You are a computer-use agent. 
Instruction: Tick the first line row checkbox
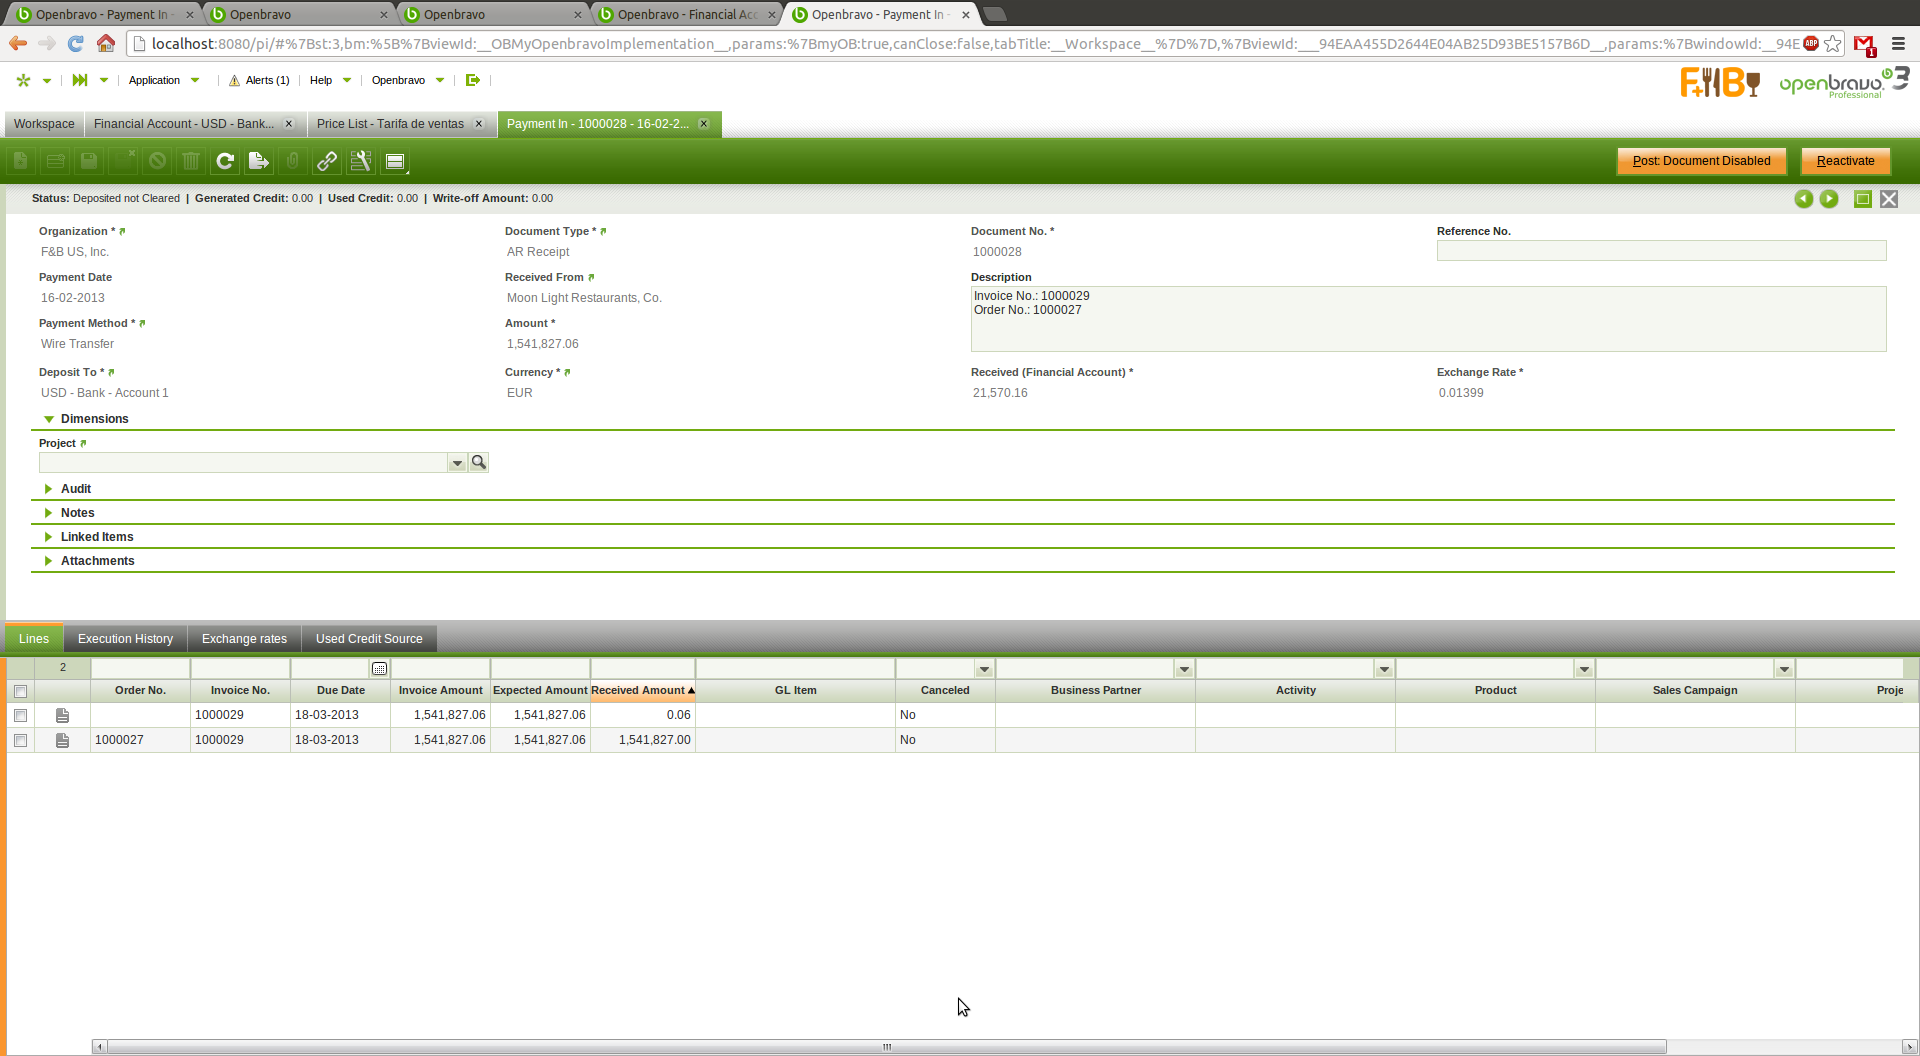tap(20, 715)
